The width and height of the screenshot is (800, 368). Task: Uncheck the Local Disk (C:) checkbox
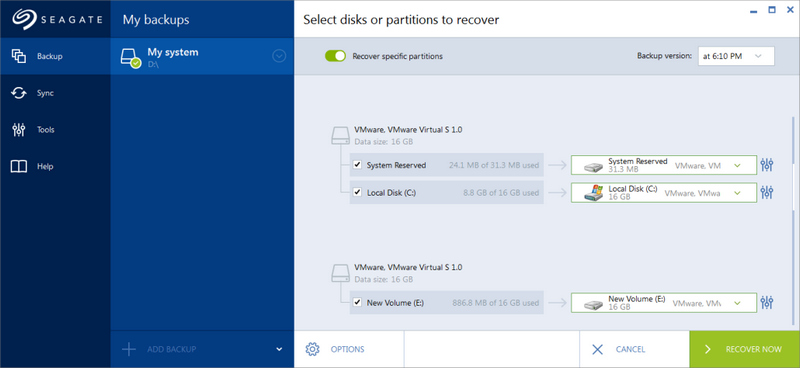(358, 192)
